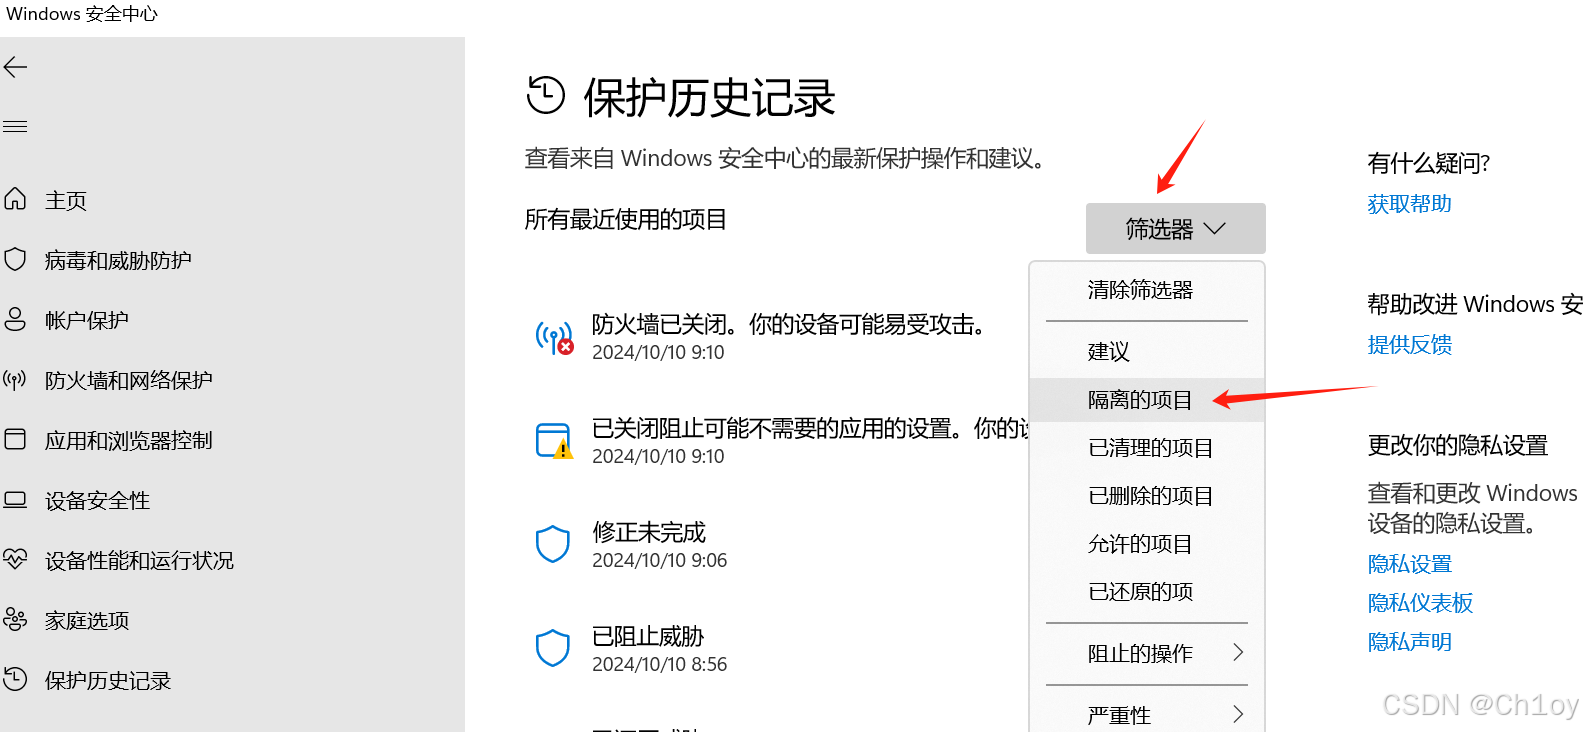Viewport: 1583px width, 732px height.
Task: Click the laptop icon beside 设备安全性
Action: (15, 499)
